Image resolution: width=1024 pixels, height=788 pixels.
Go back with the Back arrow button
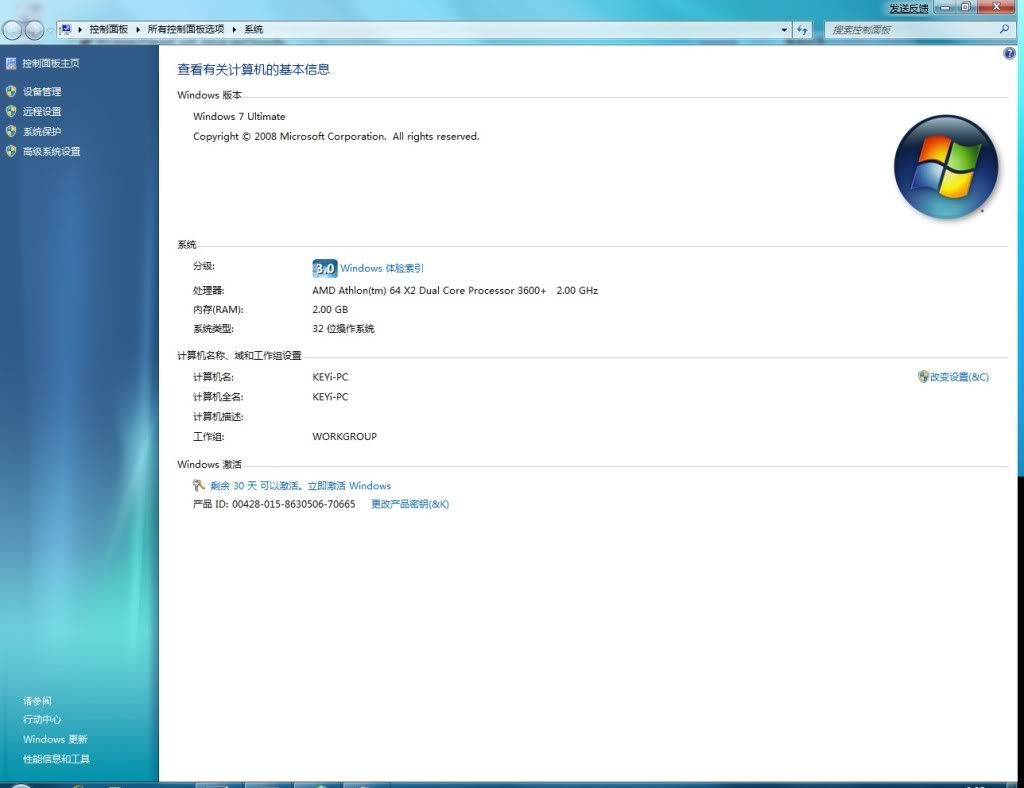pos(12,30)
